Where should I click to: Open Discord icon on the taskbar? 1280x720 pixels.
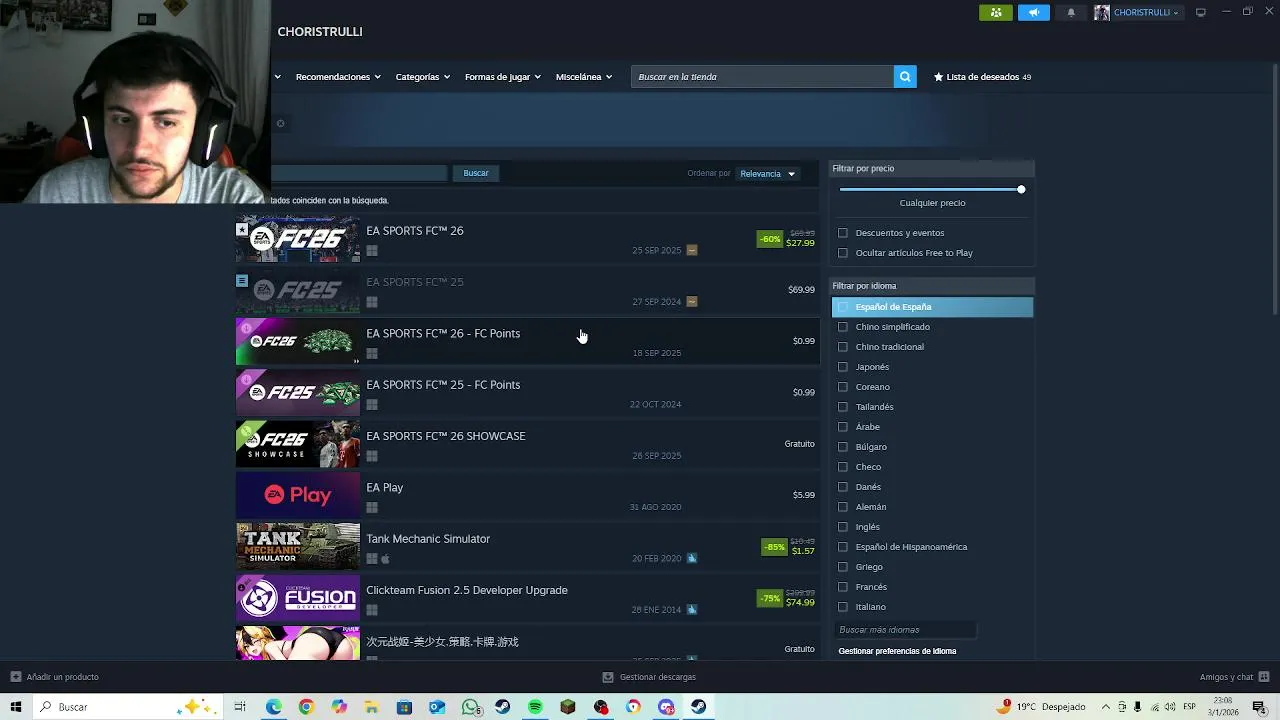click(x=666, y=707)
